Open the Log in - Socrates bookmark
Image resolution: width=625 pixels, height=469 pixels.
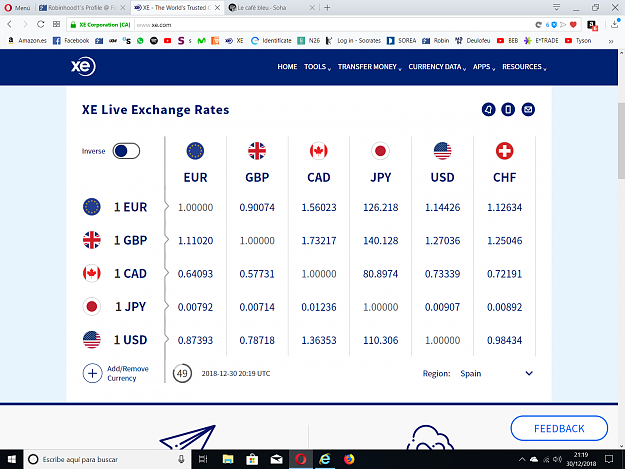coord(354,41)
